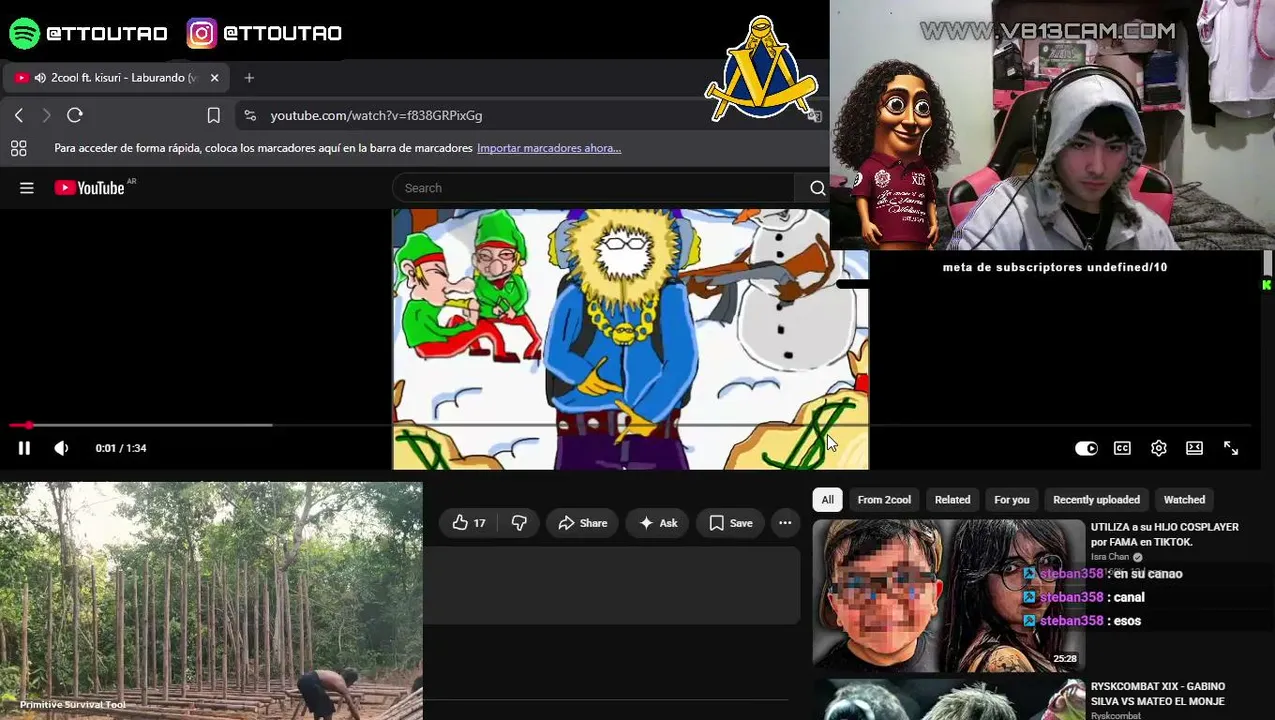The width and height of the screenshot is (1275, 720).
Task: Pause the YouTube video
Action: (24, 448)
